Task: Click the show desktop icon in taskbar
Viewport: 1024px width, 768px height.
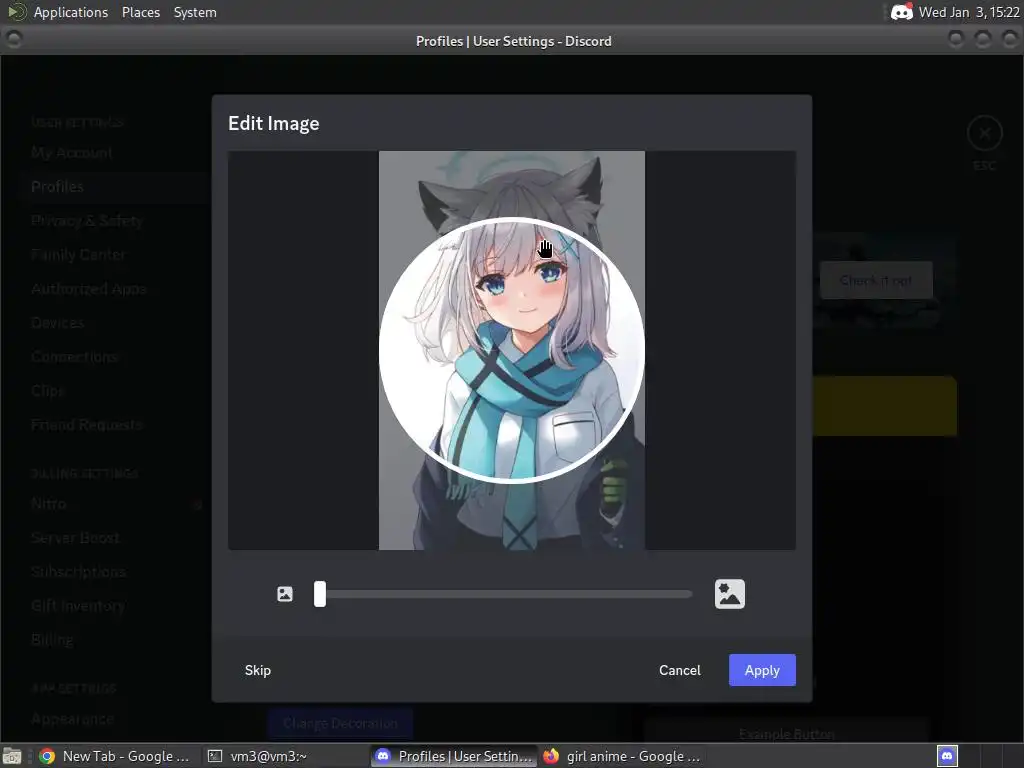Action: point(12,756)
